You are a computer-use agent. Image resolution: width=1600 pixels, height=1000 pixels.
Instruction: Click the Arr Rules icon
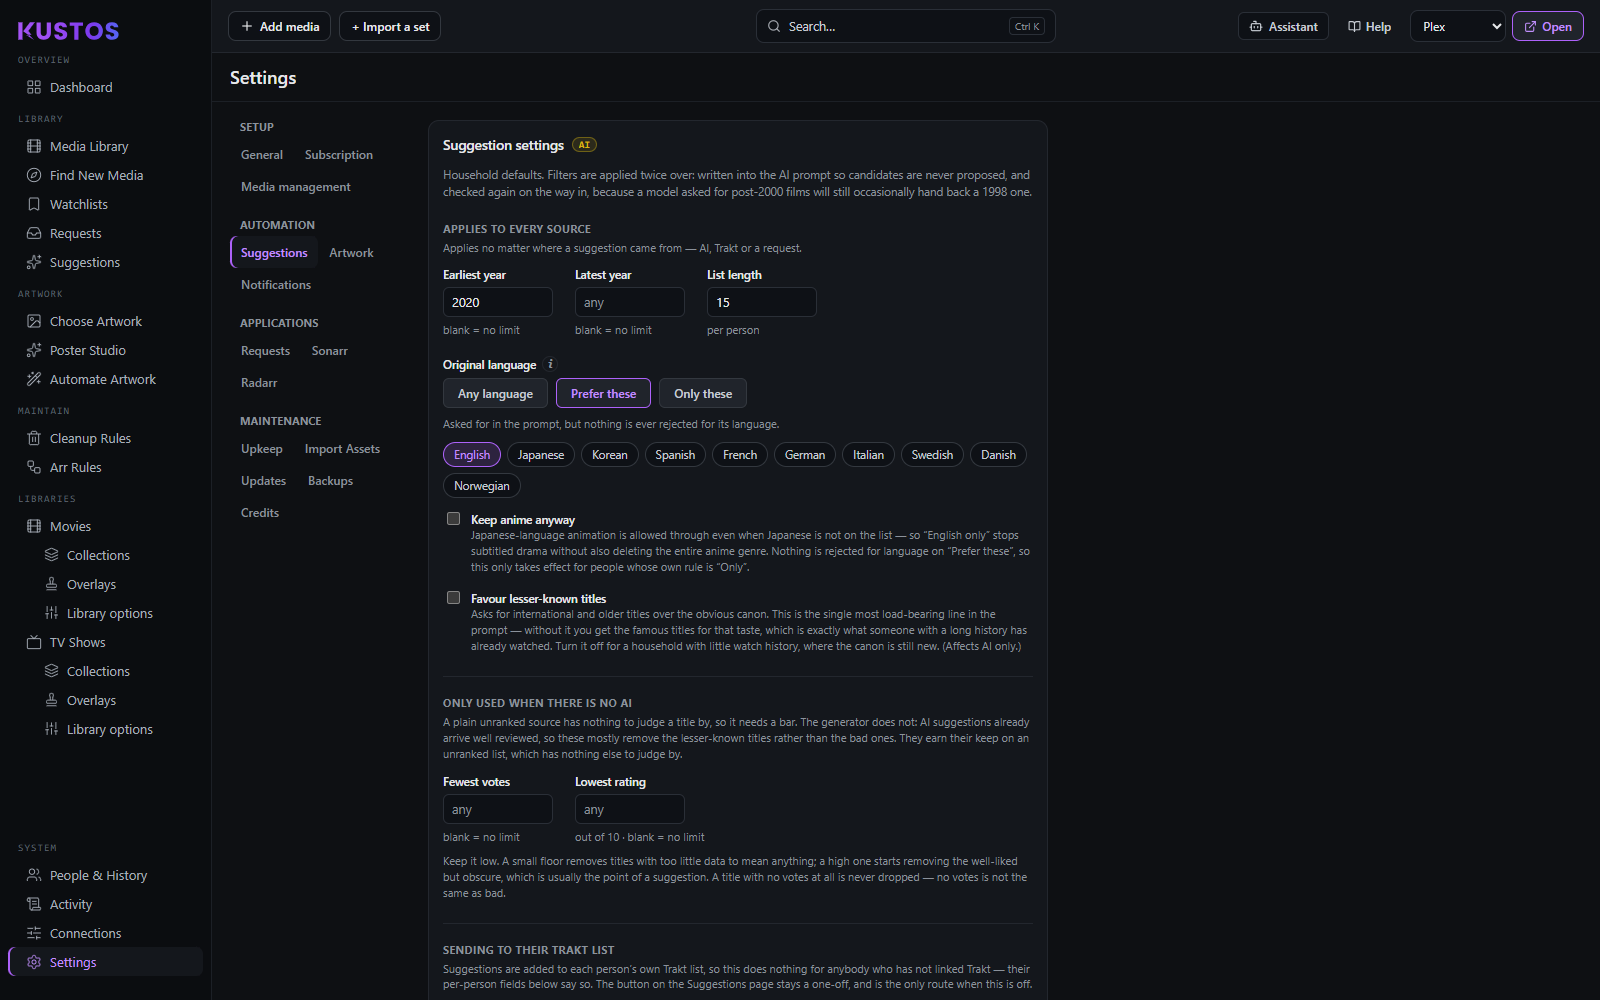click(x=34, y=467)
